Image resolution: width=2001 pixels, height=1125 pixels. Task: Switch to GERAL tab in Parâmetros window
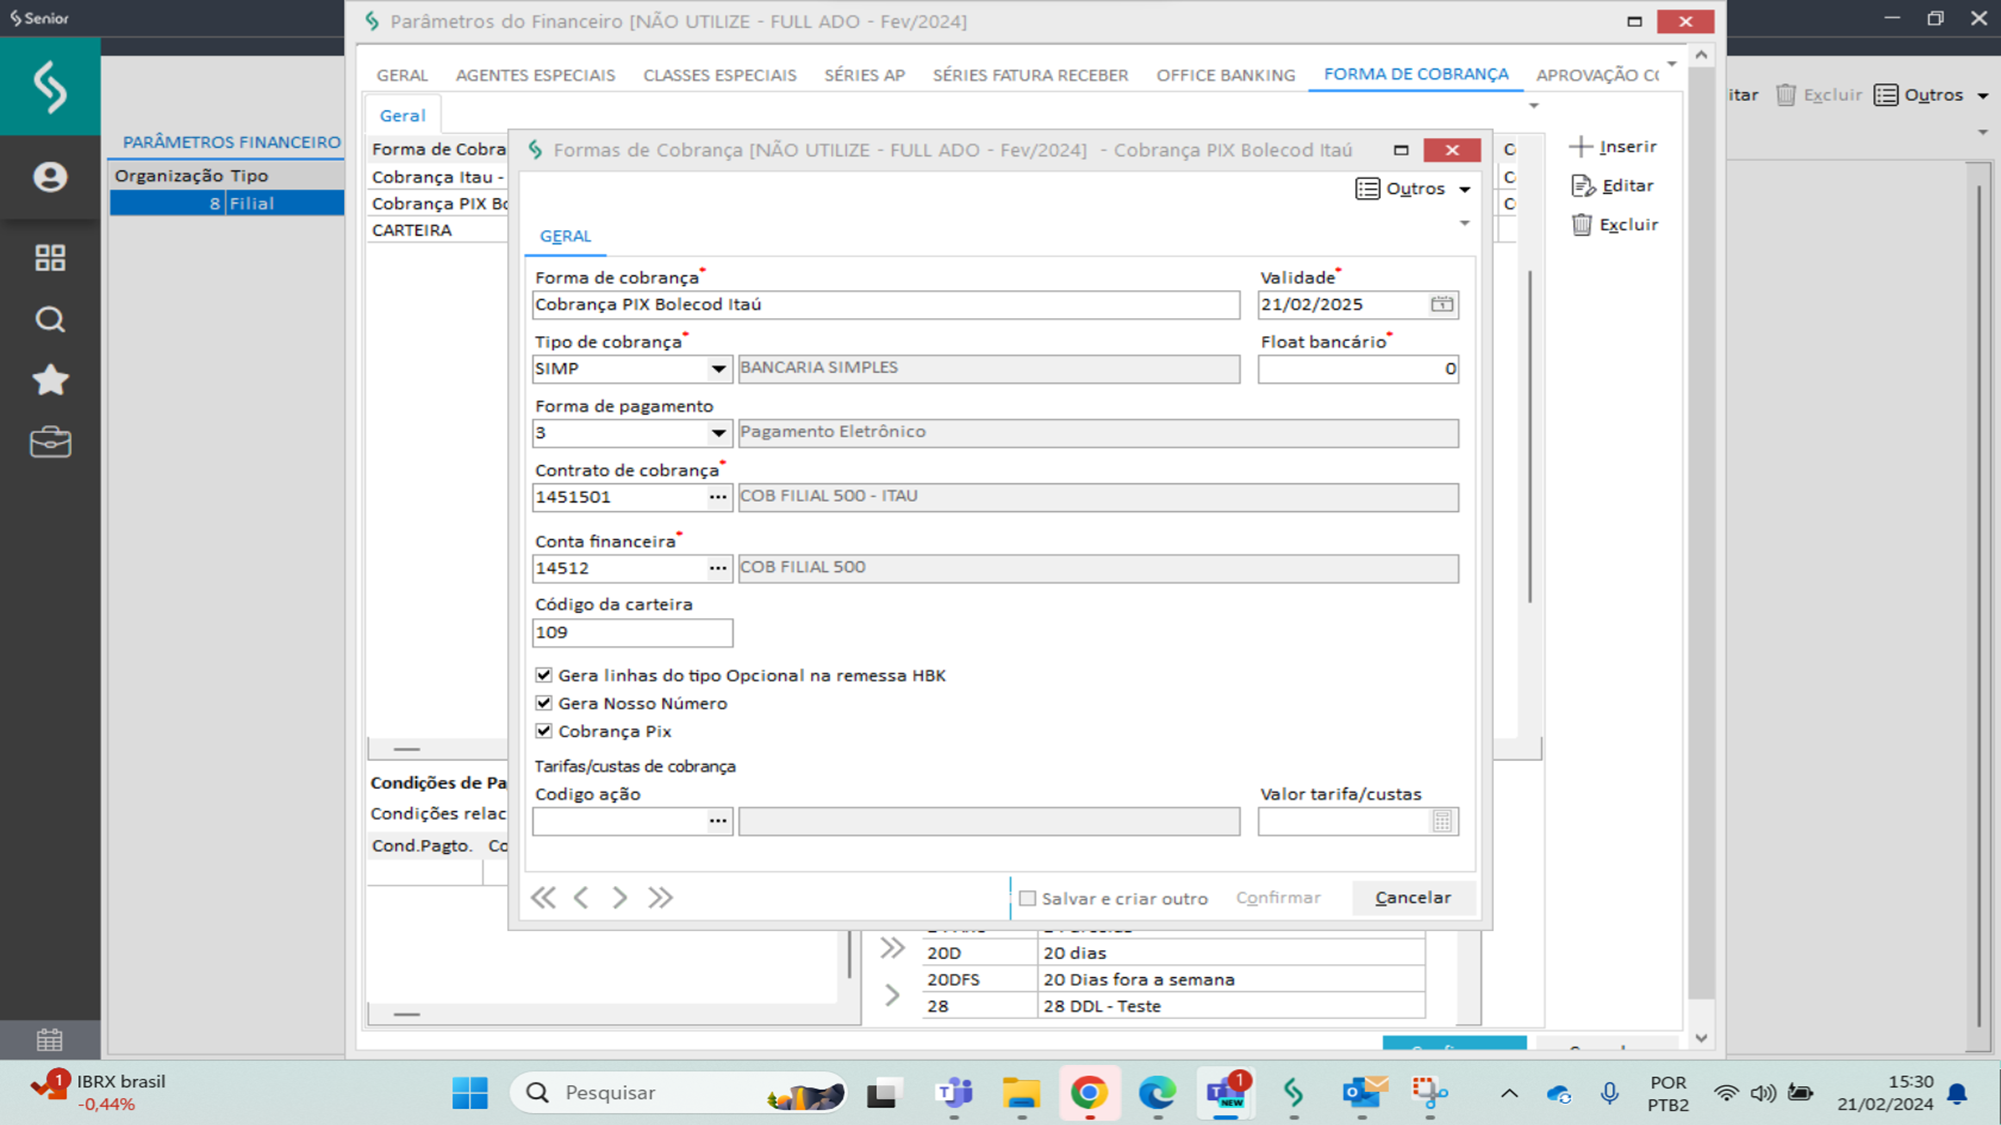pyautogui.click(x=402, y=75)
